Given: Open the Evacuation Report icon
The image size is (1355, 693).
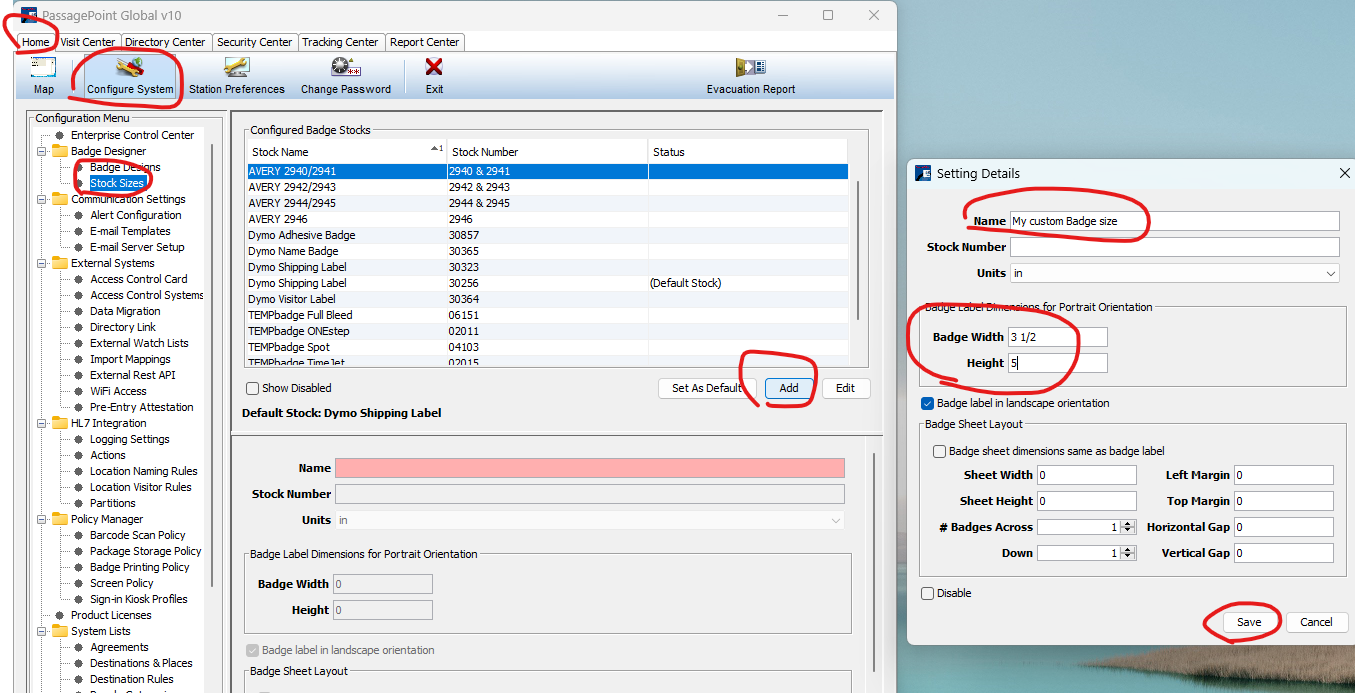Looking at the screenshot, I should (751, 67).
